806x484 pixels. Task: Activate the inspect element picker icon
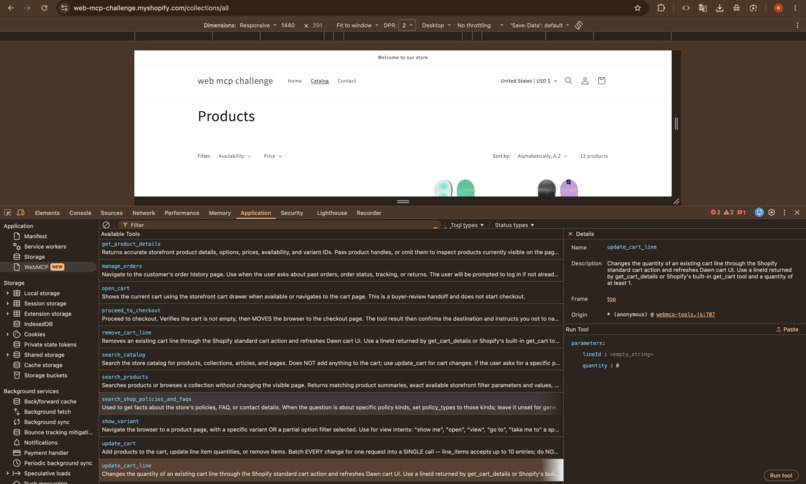point(8,213)
